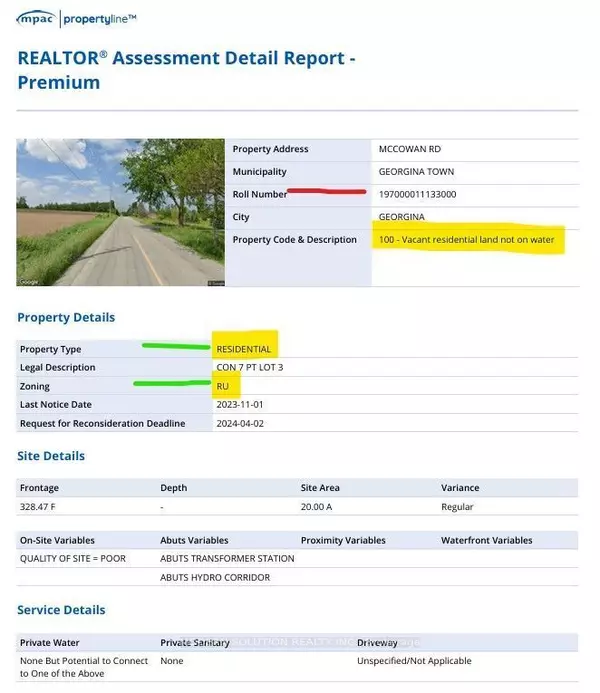Select the highlighted RU zoning value

coord(223,386)
